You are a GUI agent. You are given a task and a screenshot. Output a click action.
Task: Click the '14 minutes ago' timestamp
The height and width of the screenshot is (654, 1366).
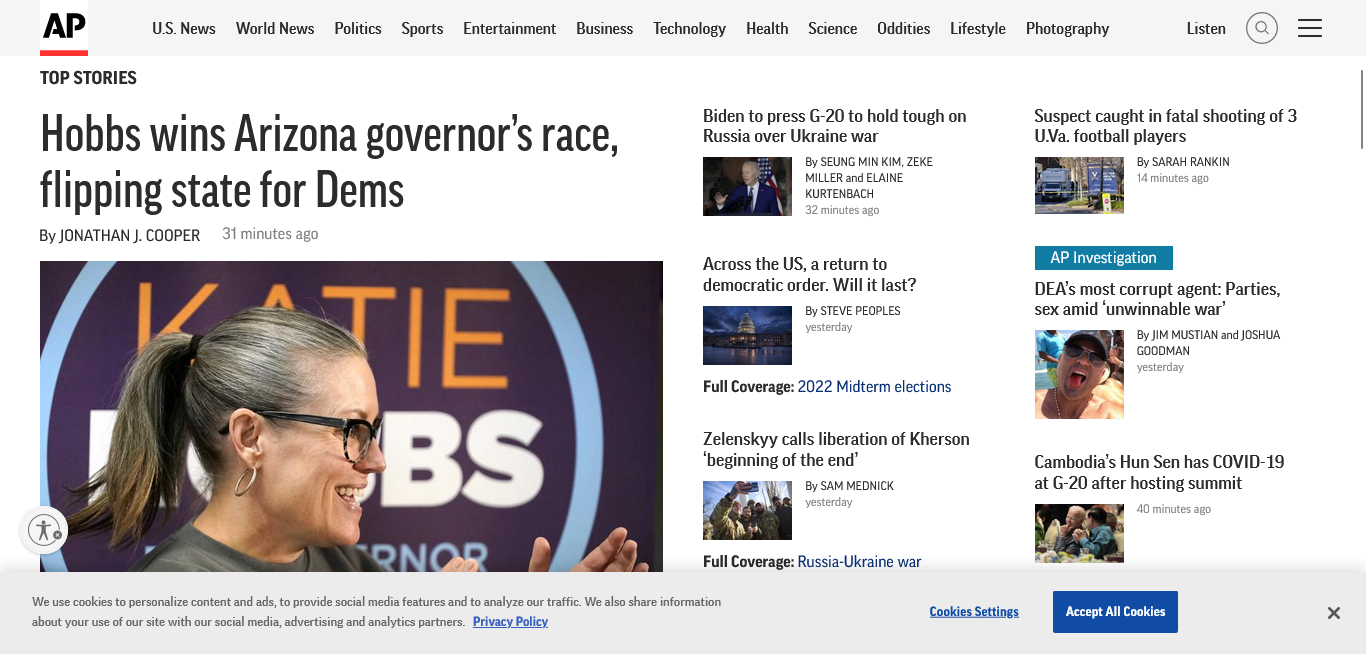(x=1173, y=178)
